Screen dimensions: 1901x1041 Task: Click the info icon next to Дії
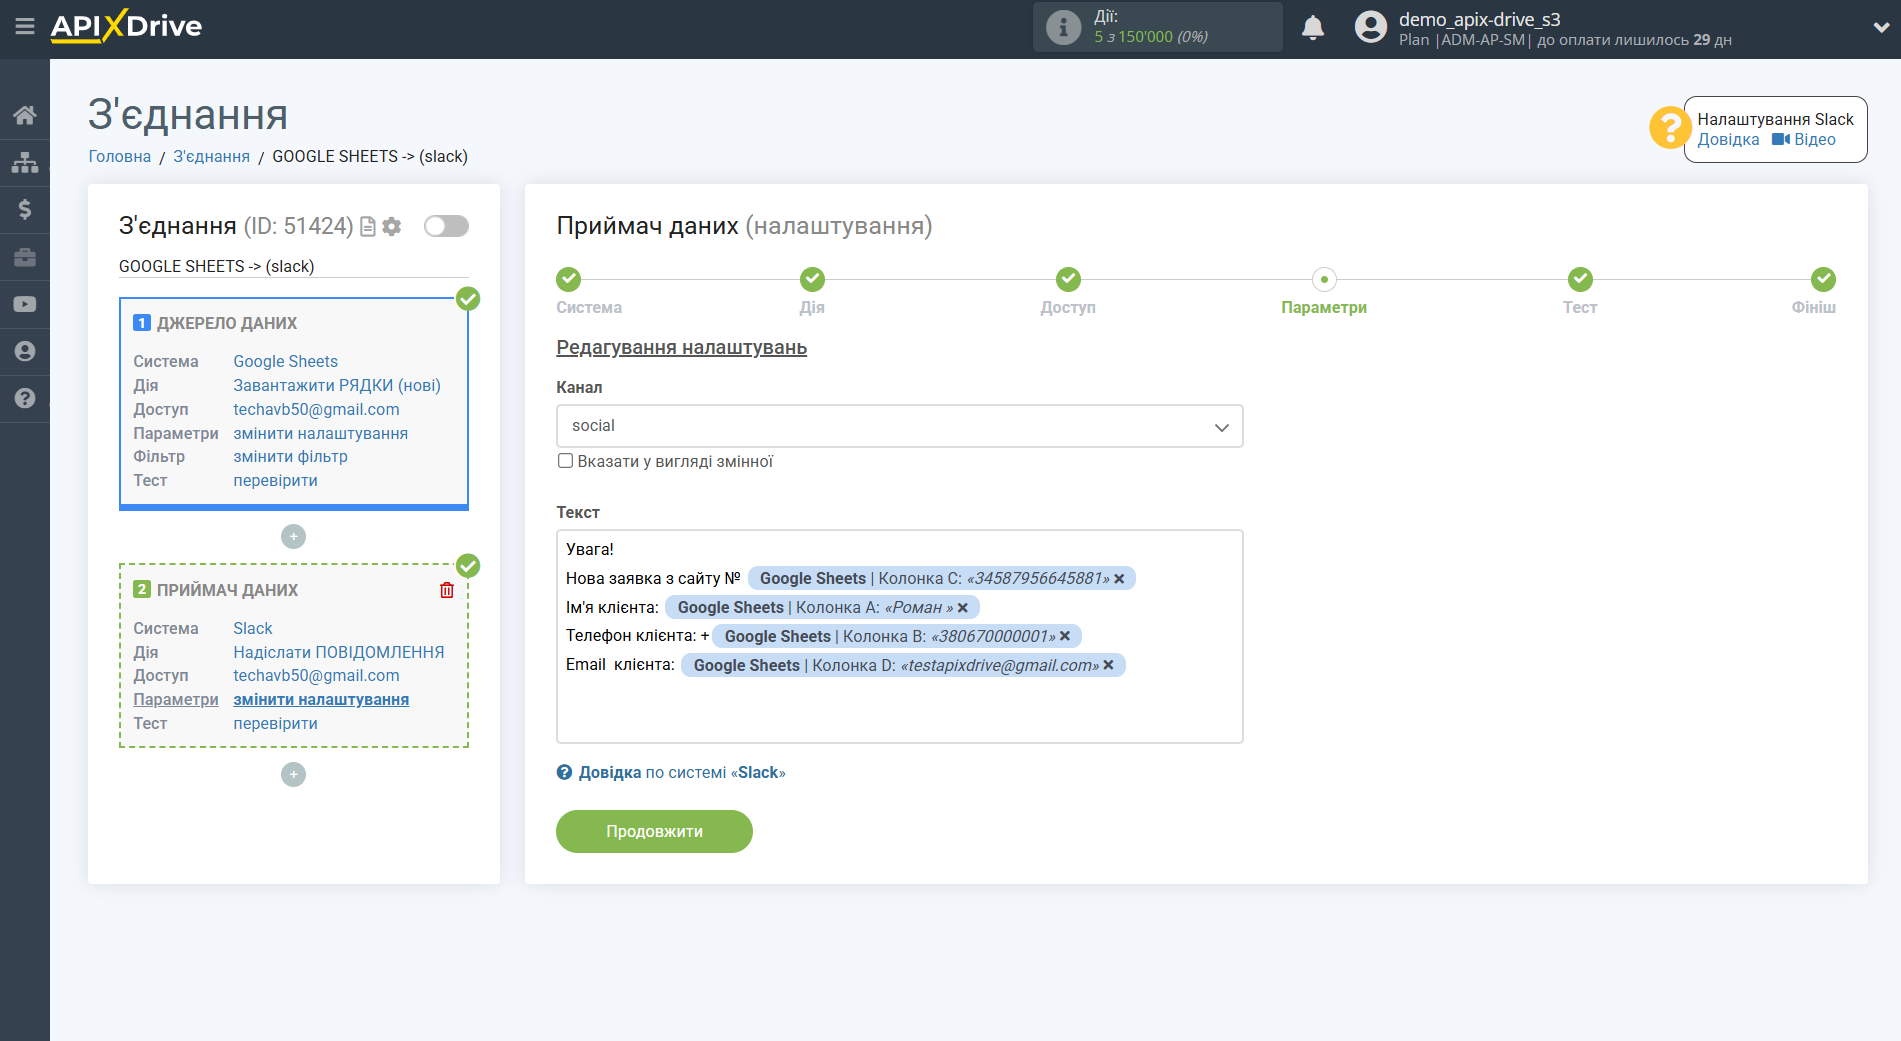click(1063, 27)
